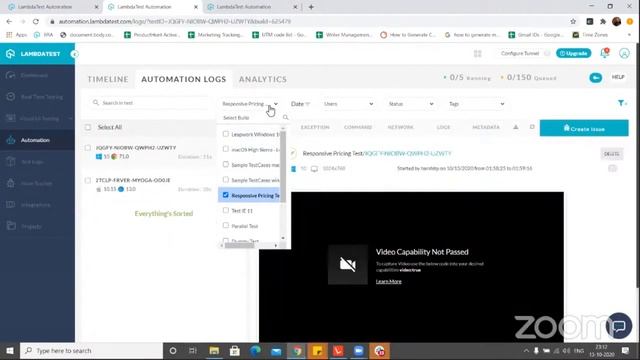The width and height of the screenshot is (640, 360).
Task: Check the Leapwork Windows build checkbox
Action: (226, 134)
